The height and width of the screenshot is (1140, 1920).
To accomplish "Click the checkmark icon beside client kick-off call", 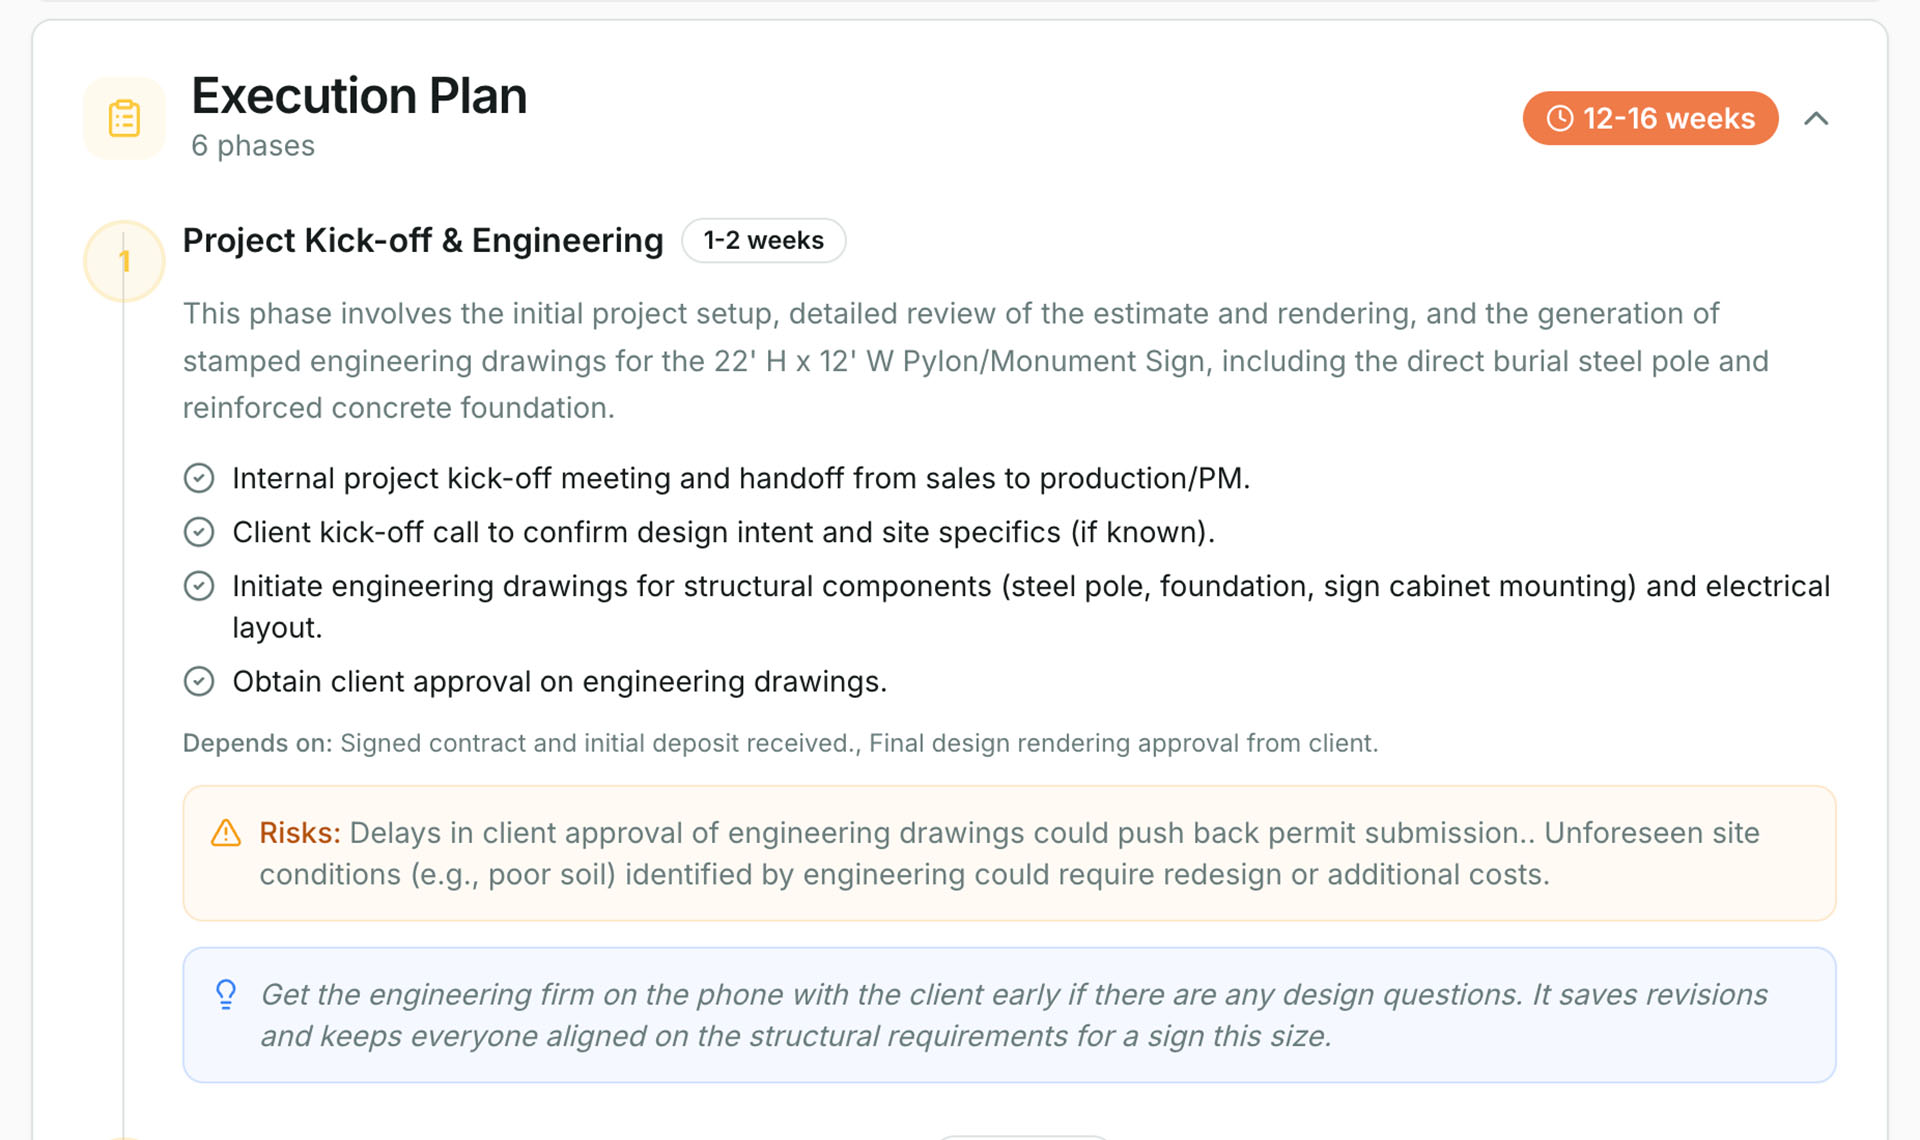I will tap(199, 532).
